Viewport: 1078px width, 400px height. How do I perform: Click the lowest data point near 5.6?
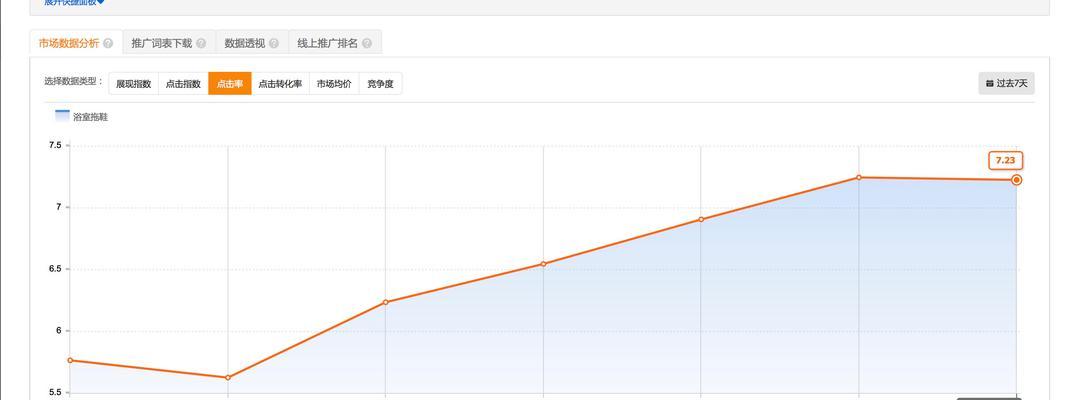(x=228, y=377)
